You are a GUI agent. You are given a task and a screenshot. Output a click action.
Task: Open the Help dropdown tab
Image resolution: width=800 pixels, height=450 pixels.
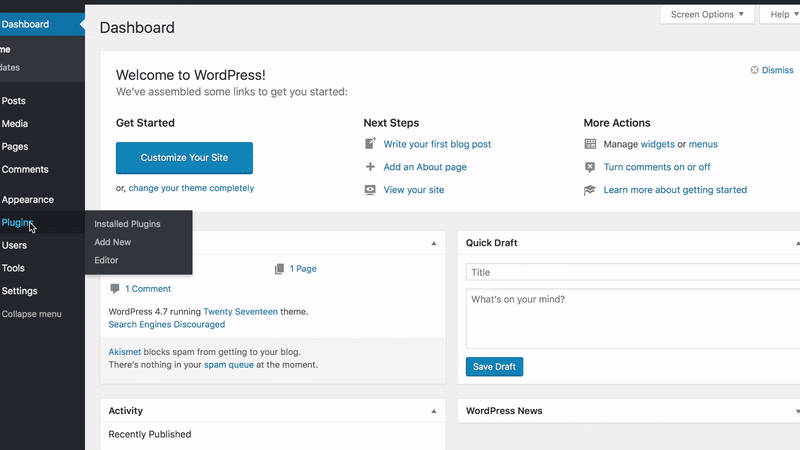pyautogui.click(x=781, y=14)
